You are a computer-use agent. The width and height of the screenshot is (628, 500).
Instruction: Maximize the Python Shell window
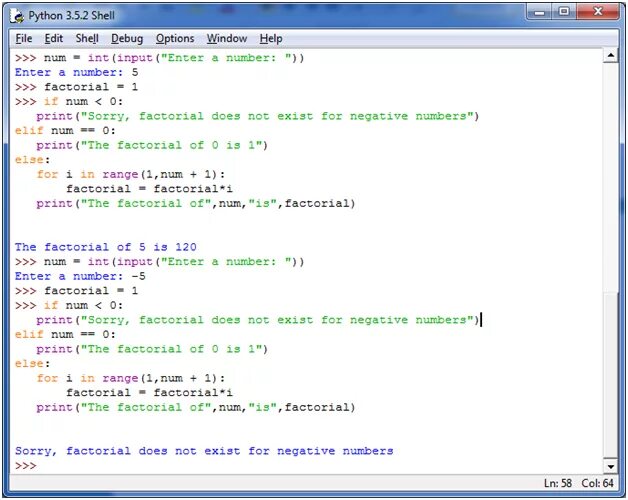pyautogui.click(x=564, y=12)
